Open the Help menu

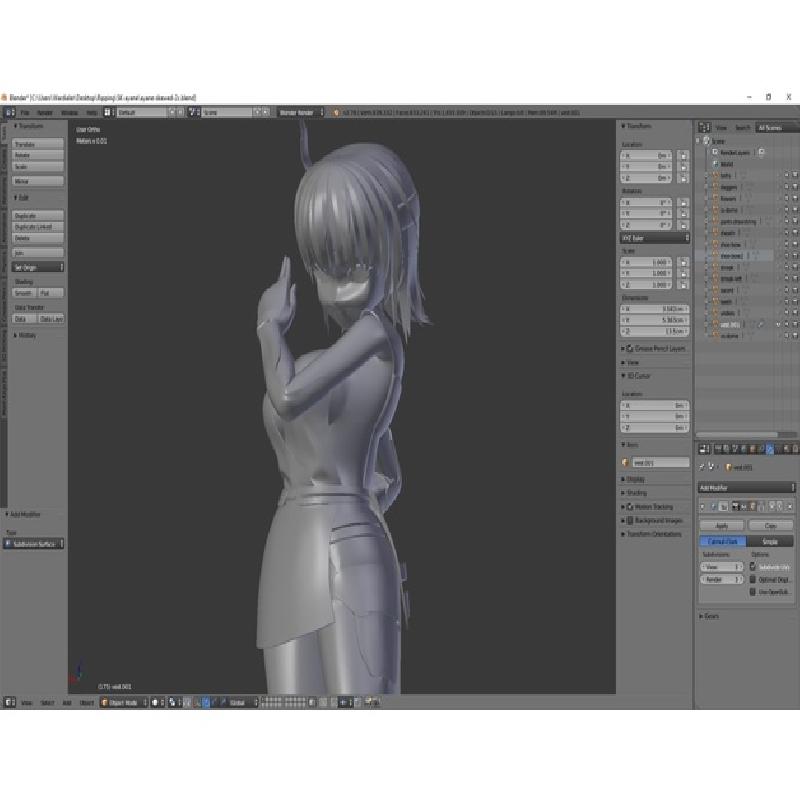point(91,112)
